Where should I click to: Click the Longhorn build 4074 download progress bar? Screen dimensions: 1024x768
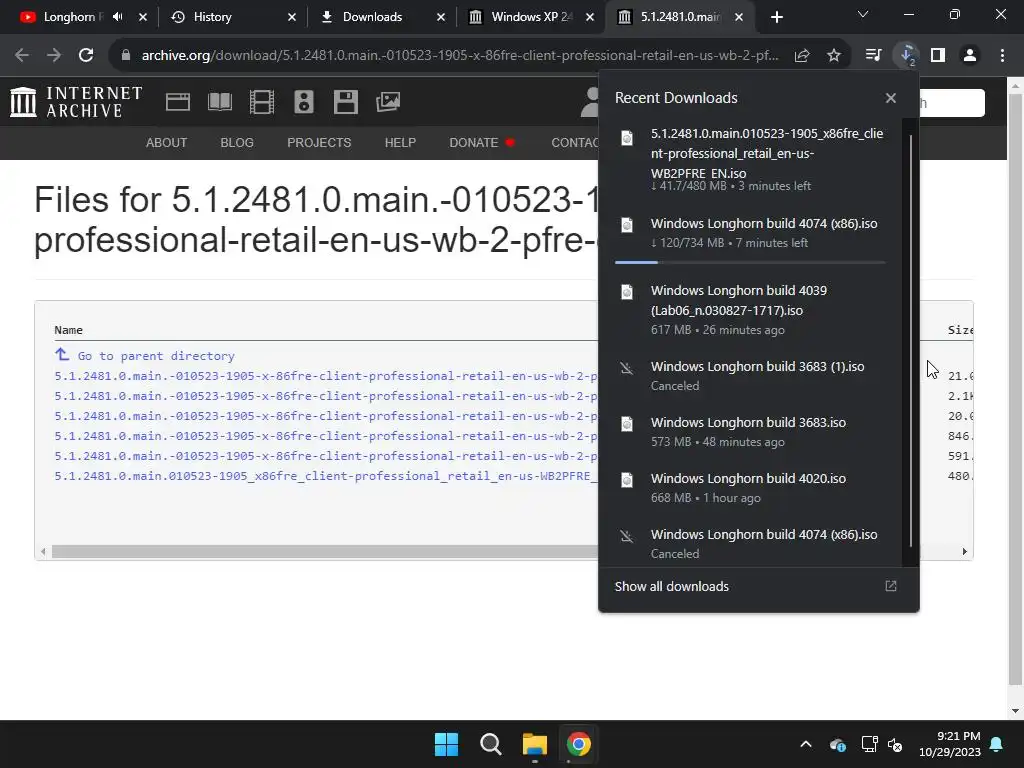750,262
